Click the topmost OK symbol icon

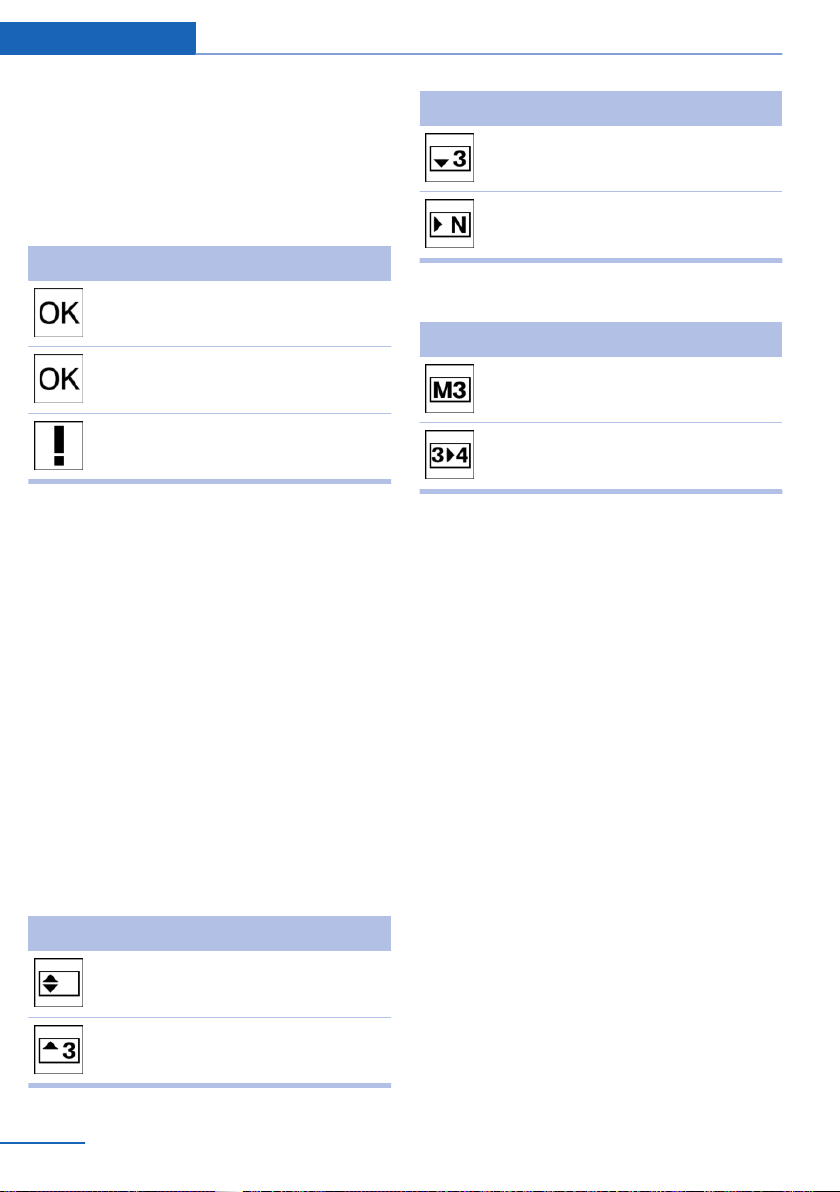(x=59, y=312)
